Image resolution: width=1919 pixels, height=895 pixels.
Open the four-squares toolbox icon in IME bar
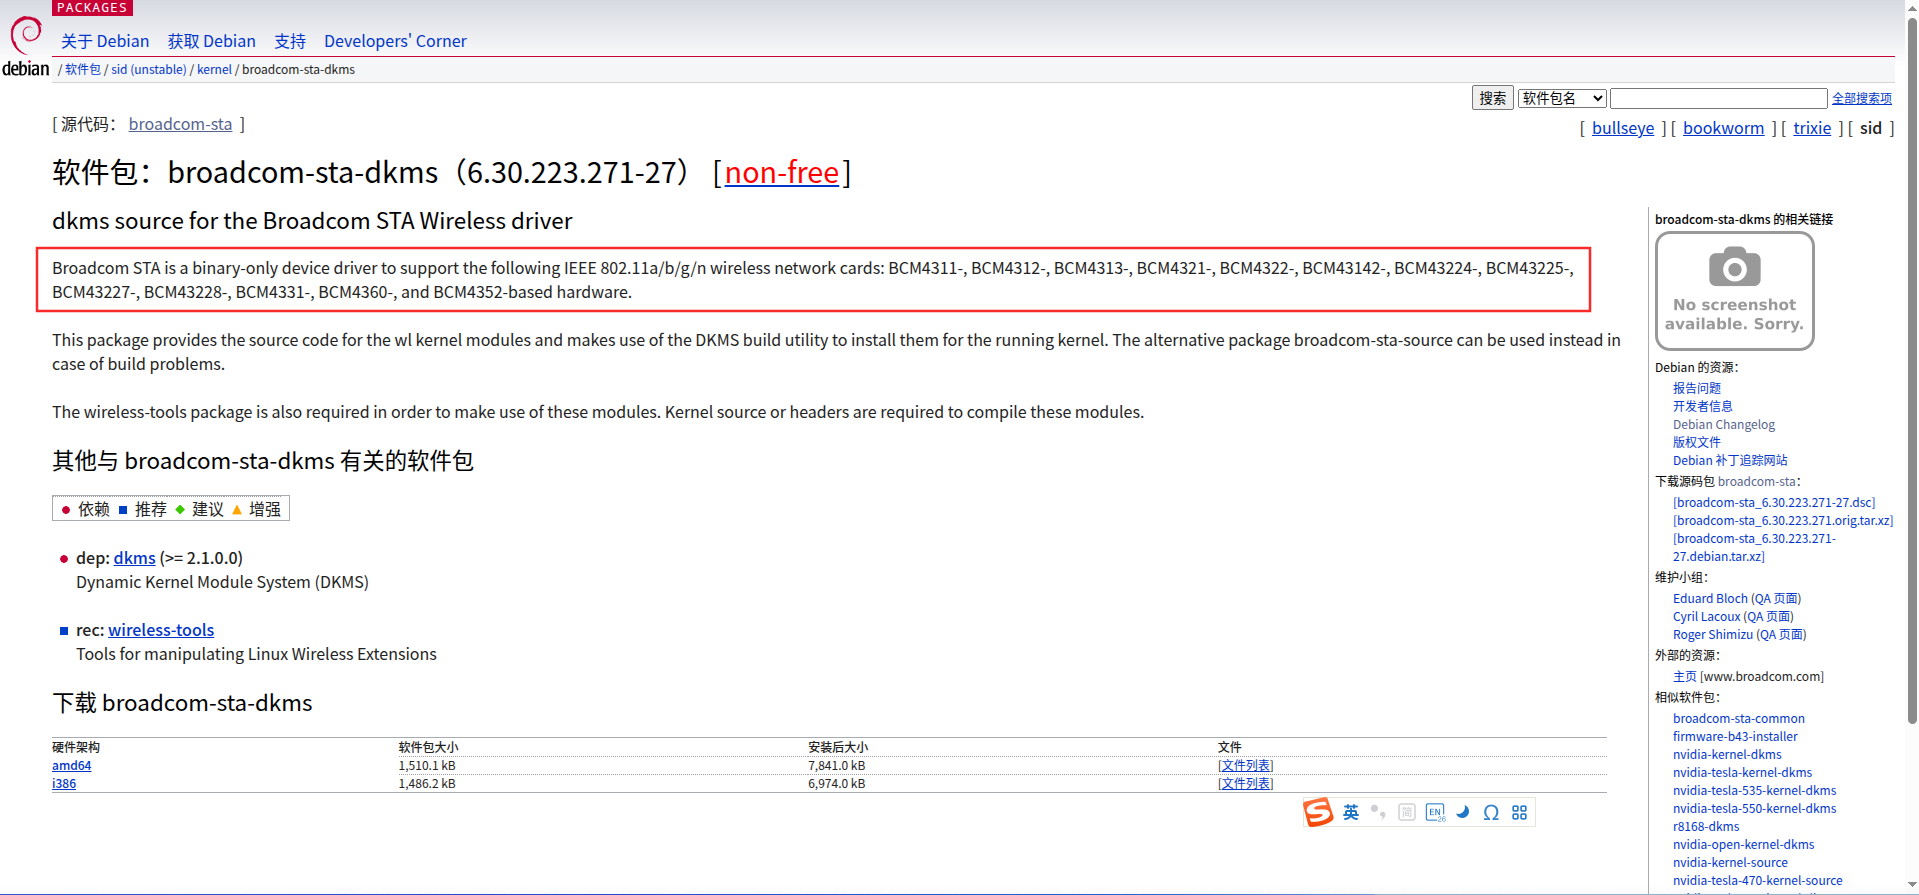[x=1519, y=812]
